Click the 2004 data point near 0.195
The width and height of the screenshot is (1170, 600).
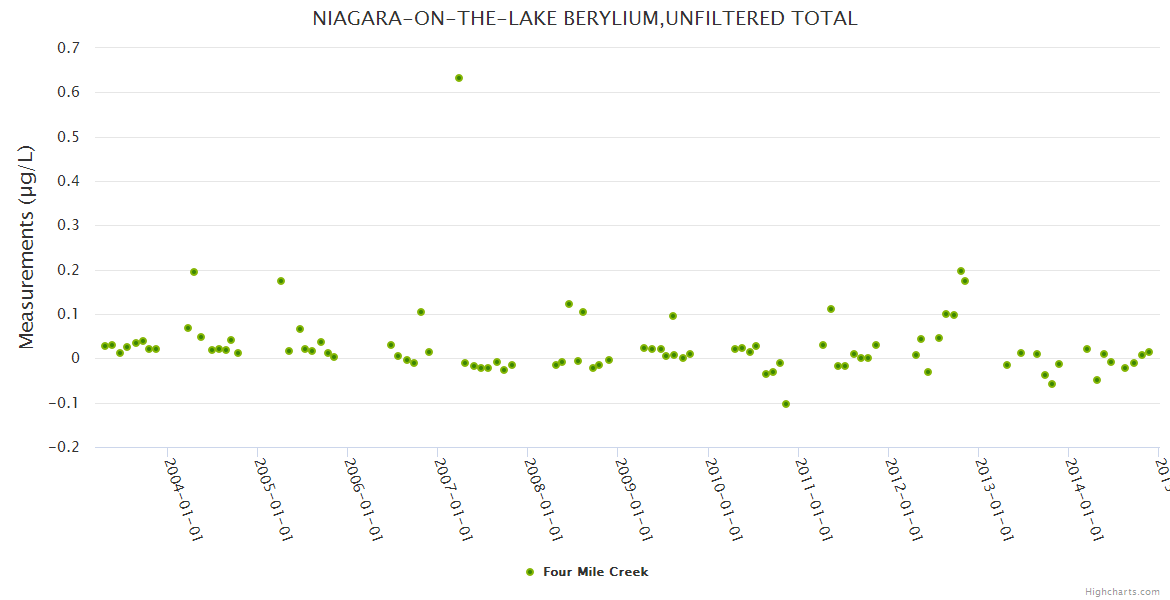click(194, 272)
